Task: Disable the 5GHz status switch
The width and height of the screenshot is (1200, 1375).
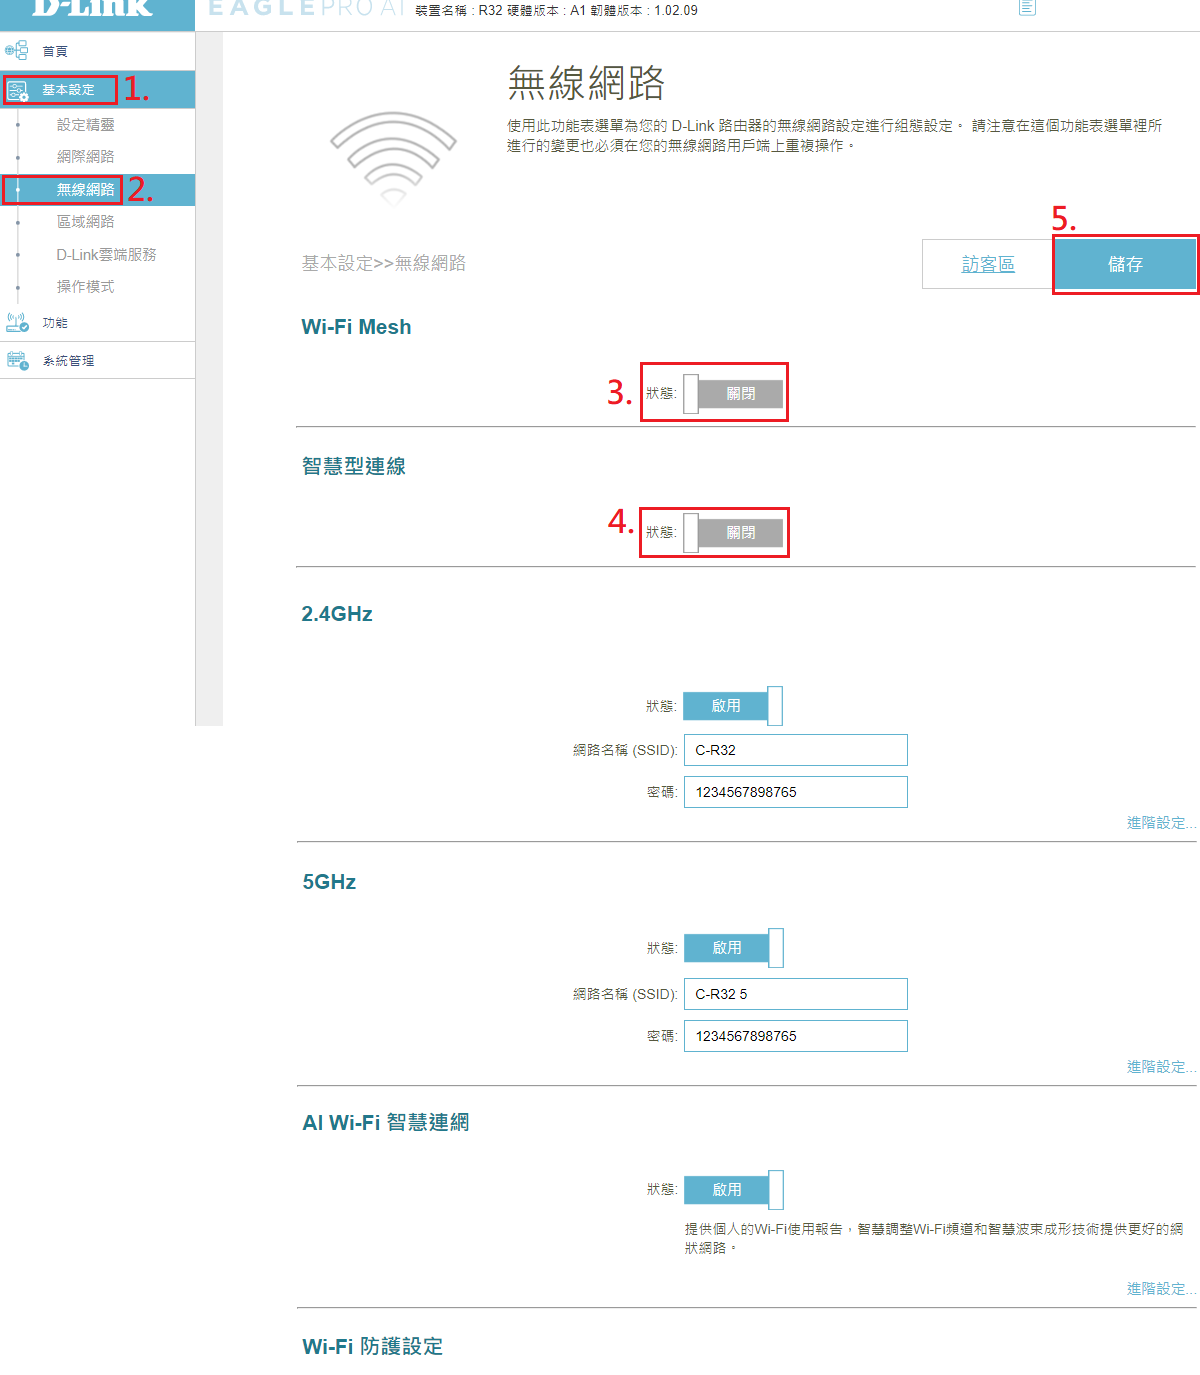Action: [733, 948]
